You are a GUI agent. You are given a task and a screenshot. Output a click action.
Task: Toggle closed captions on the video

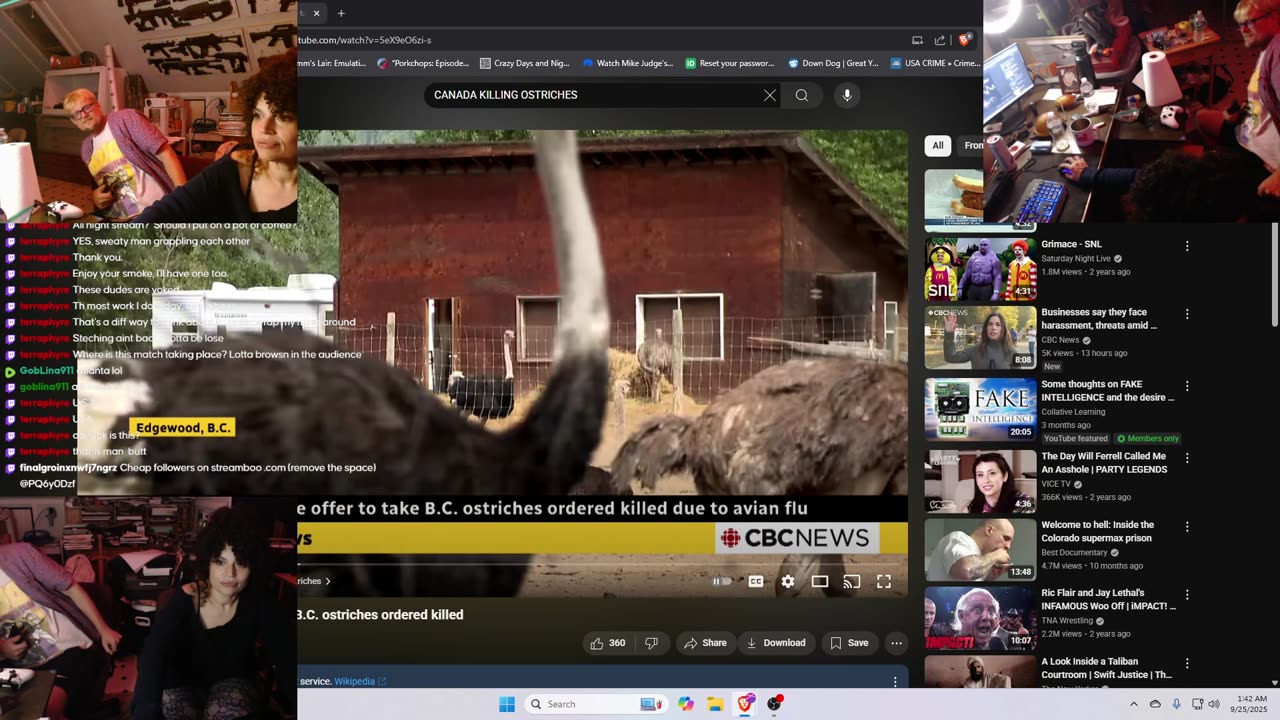click(x=756, y=581)
